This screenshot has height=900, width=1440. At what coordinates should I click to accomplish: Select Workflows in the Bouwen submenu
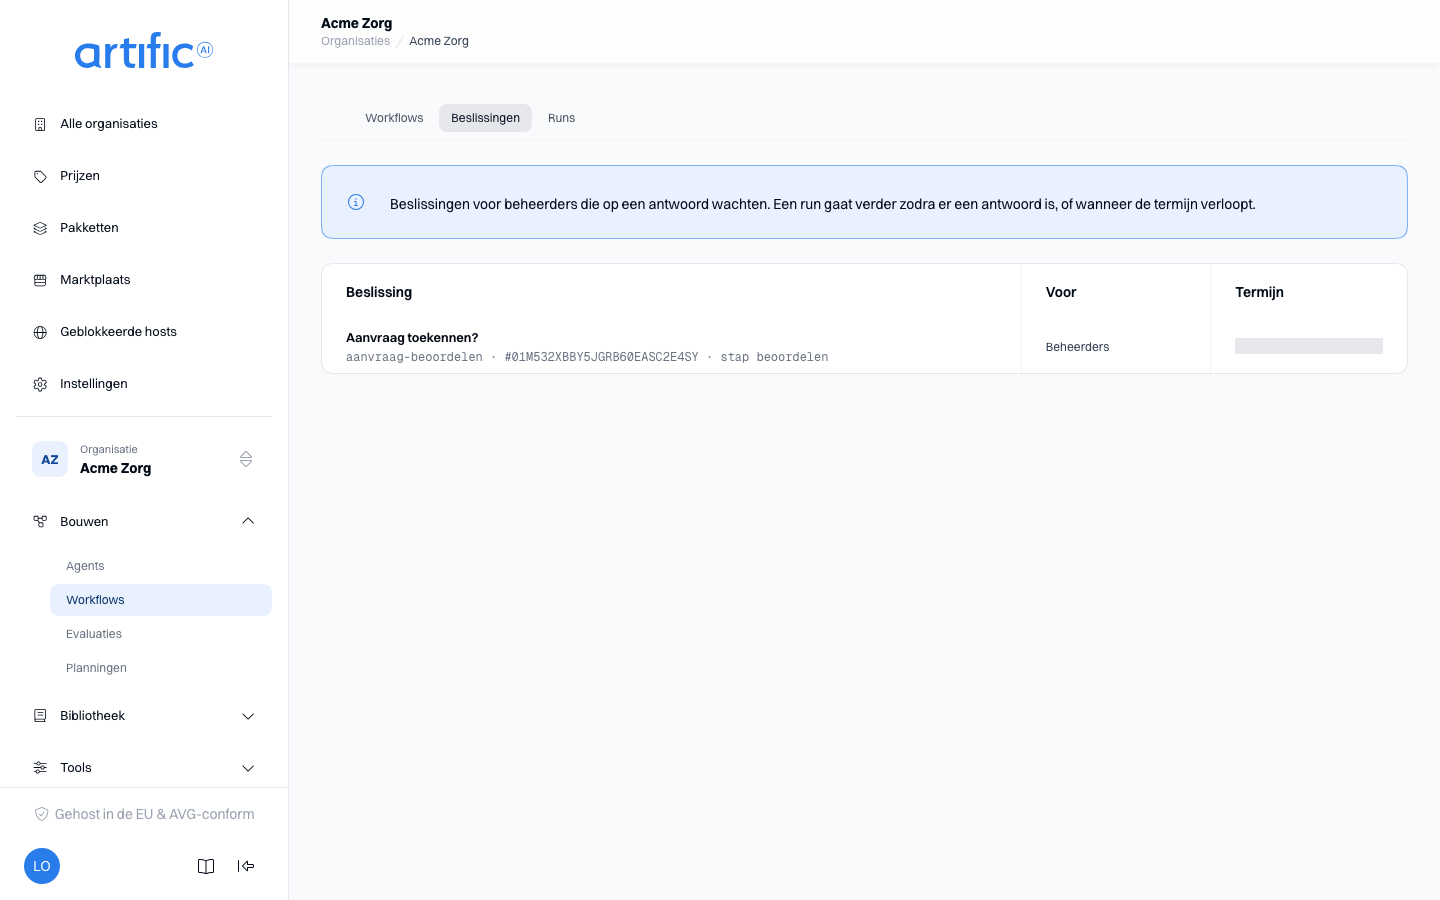click(x=161, y=600)
